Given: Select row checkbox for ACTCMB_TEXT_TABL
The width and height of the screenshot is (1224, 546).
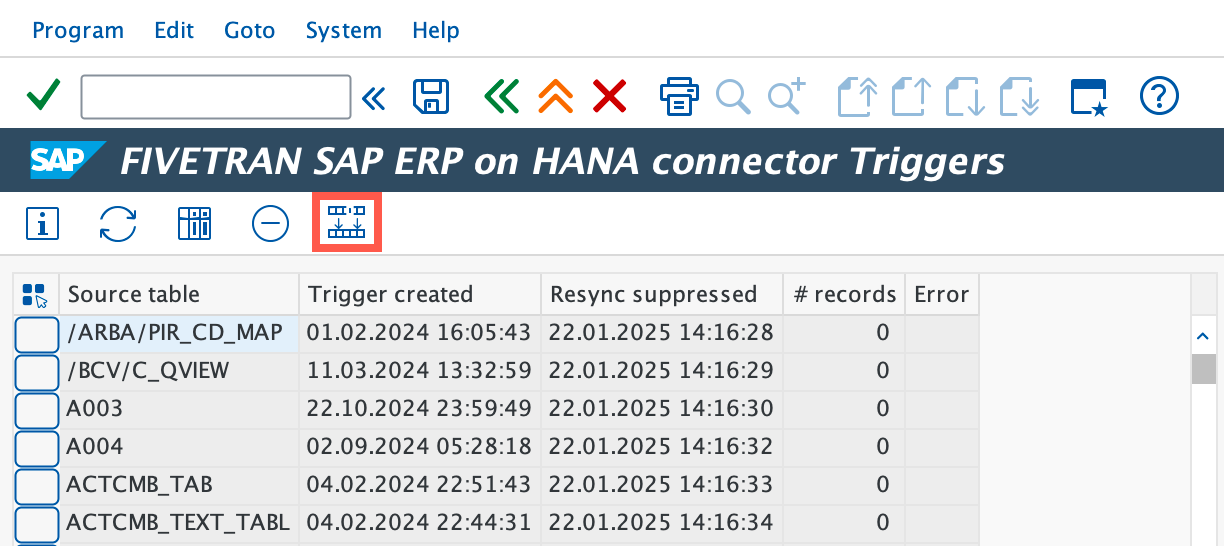Looking at the screenshot, I should tap(37, 524).
